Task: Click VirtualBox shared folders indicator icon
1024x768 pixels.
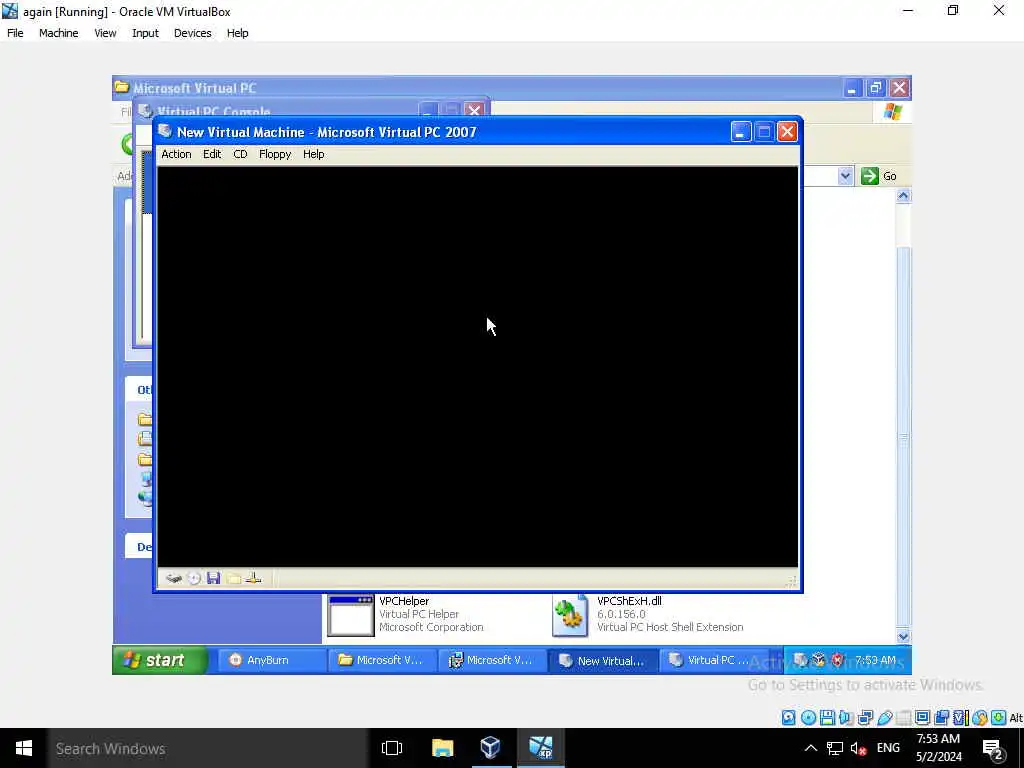Action: [x=903, y=718]
